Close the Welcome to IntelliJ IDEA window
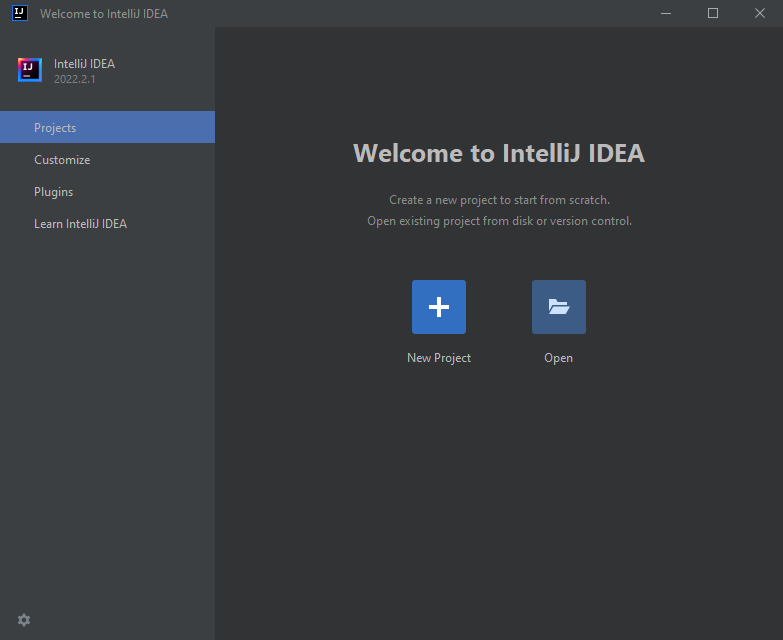 click(760, 13)
